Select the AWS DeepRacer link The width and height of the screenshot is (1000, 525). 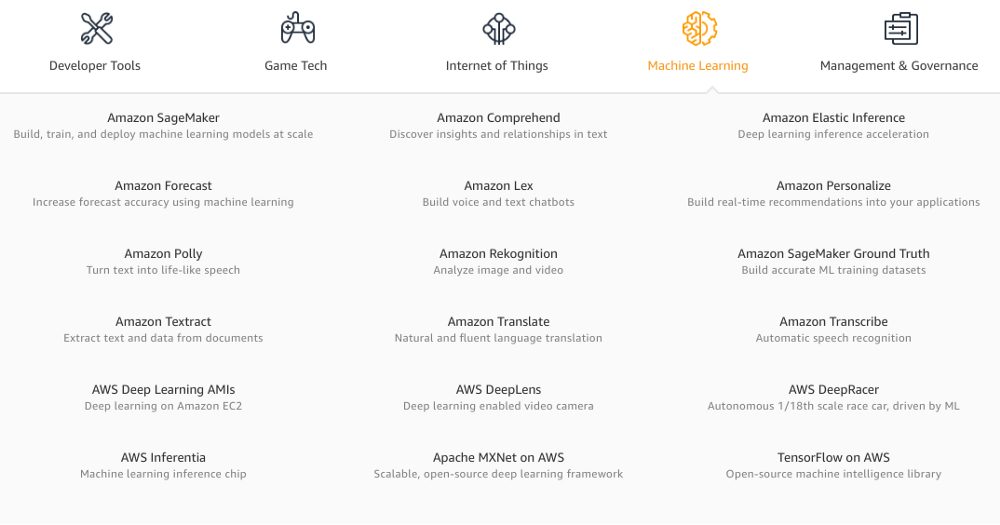pos(834,390)
